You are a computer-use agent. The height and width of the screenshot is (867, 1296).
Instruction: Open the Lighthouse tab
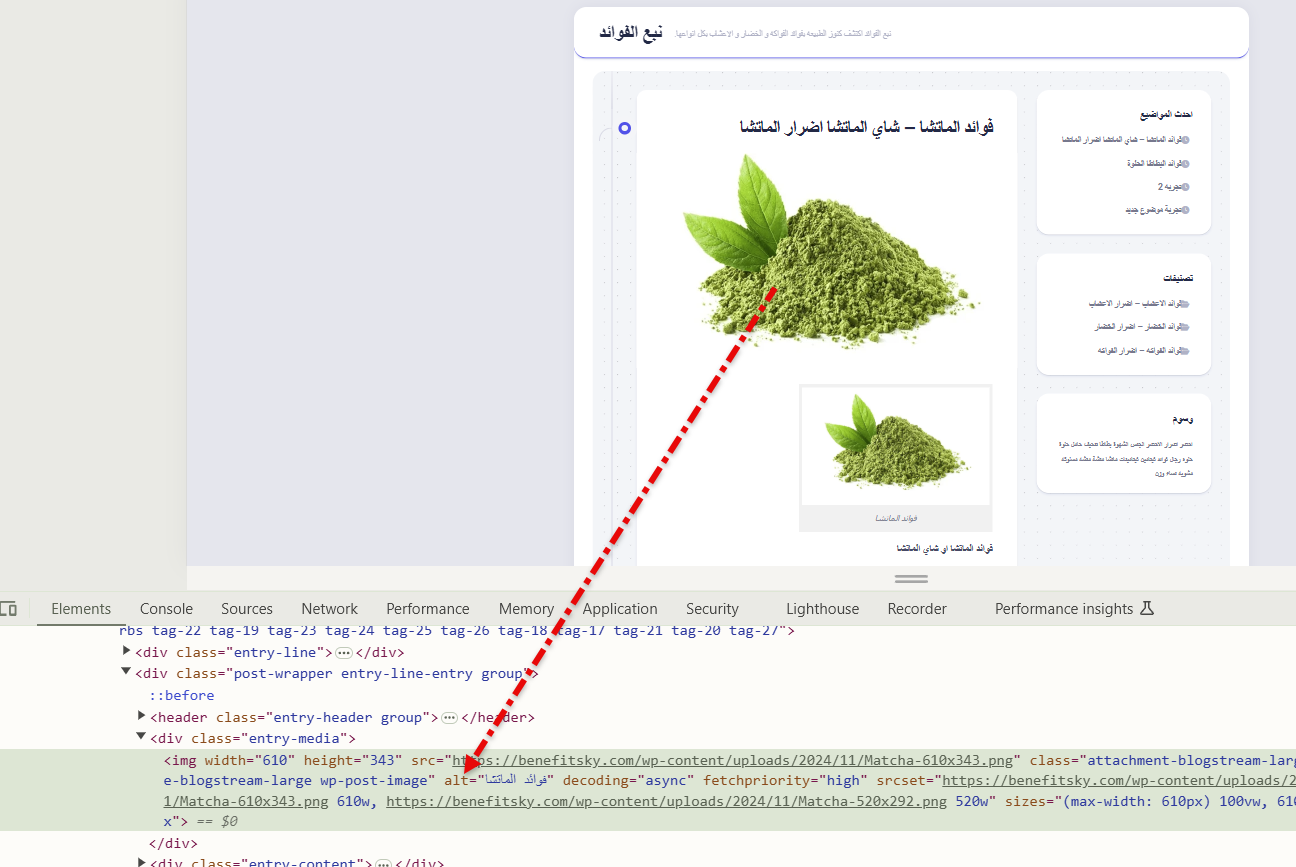click(822, 609)
